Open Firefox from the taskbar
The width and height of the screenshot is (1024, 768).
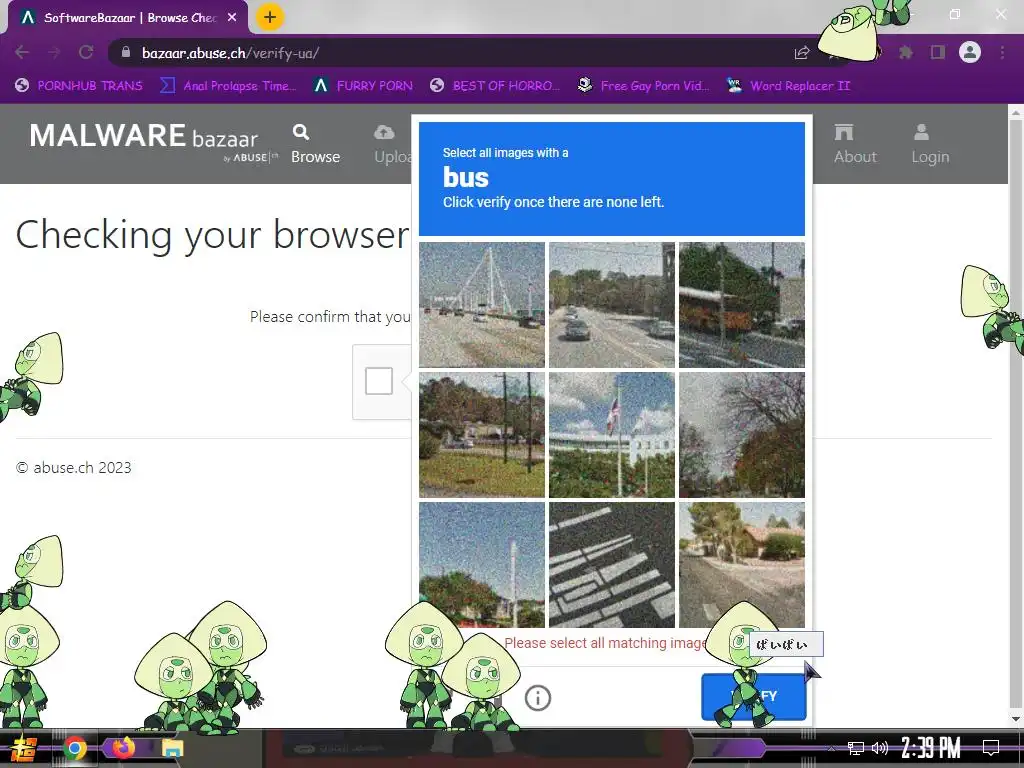coord(123,748)
